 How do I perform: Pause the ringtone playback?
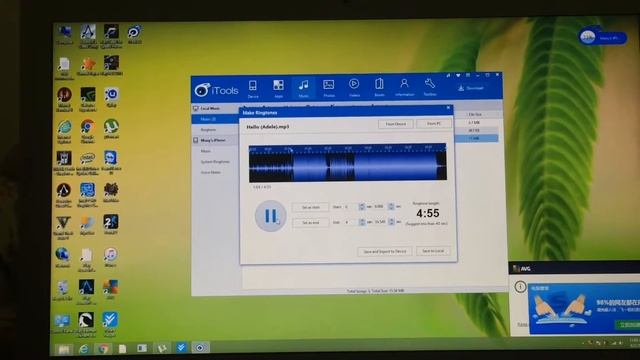click(270, 216)
